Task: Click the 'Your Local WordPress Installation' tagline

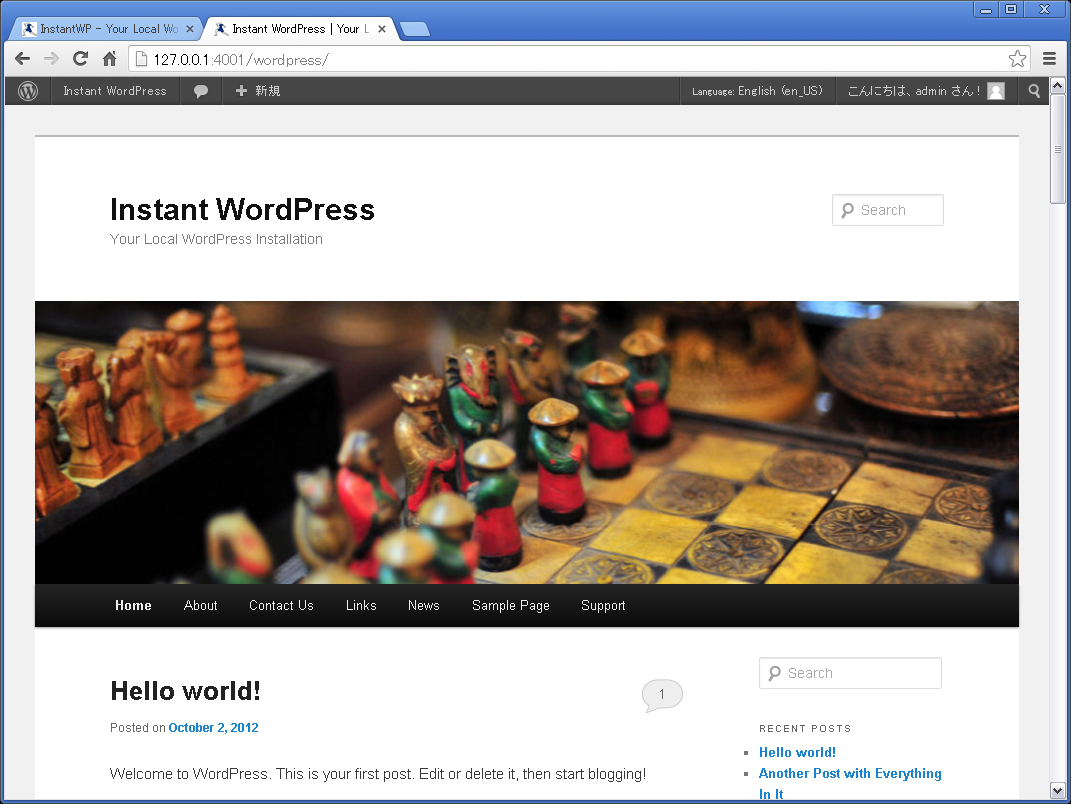Action: [x=216, y=239]
